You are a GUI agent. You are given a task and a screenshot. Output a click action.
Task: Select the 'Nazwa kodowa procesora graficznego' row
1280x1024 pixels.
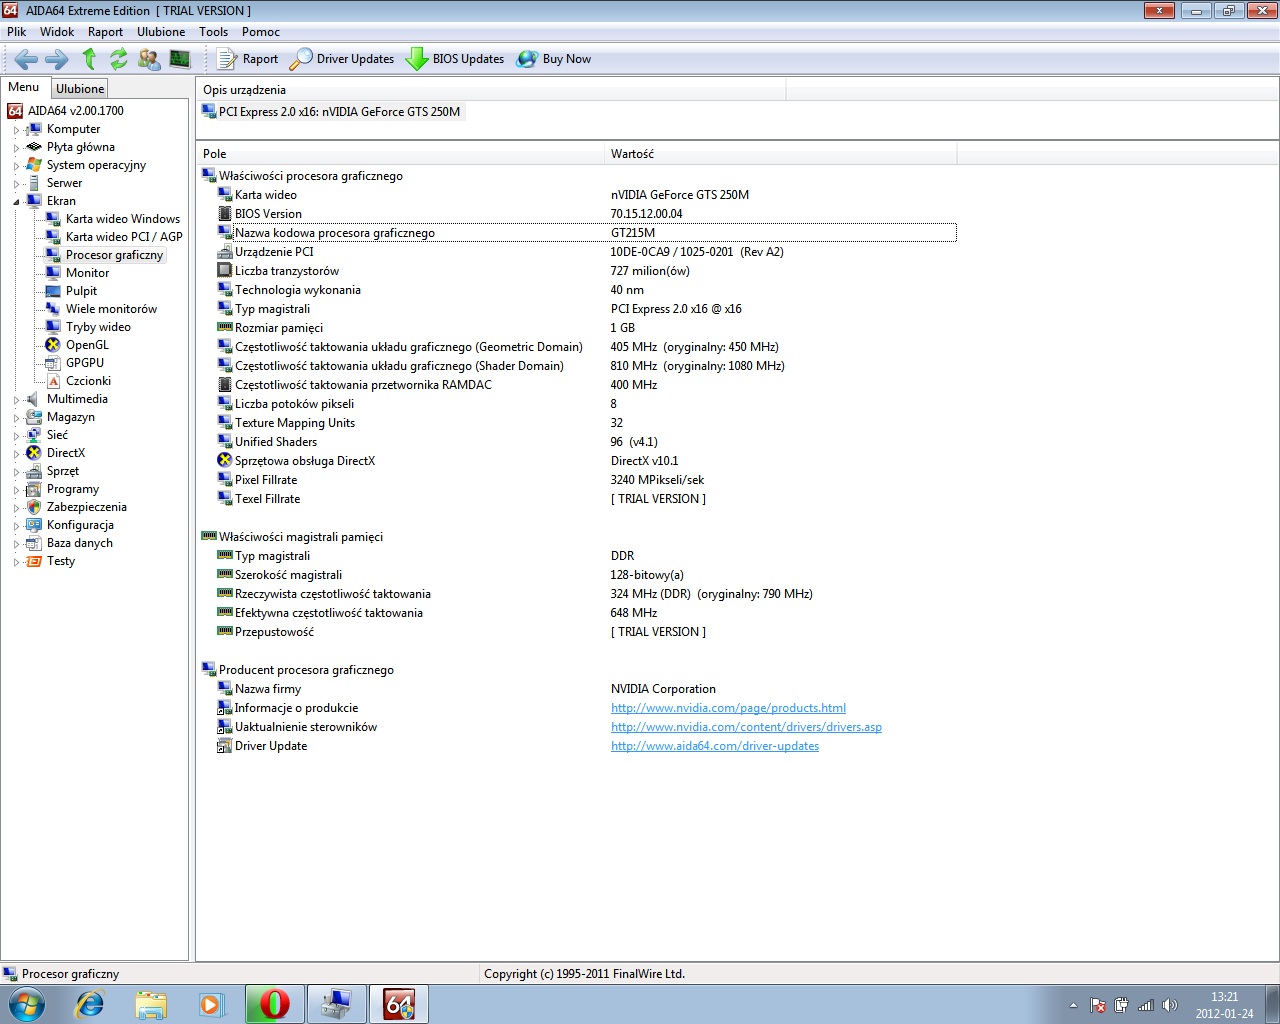(586, 233)
